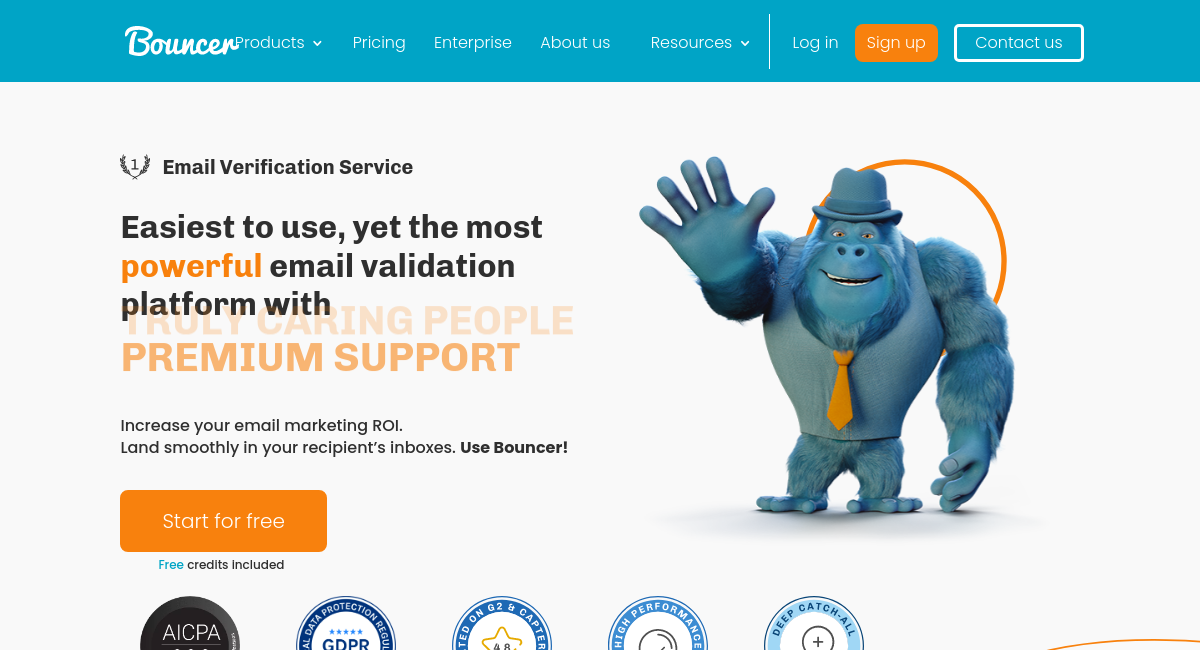Click the Start for free button

click(223, 521)
